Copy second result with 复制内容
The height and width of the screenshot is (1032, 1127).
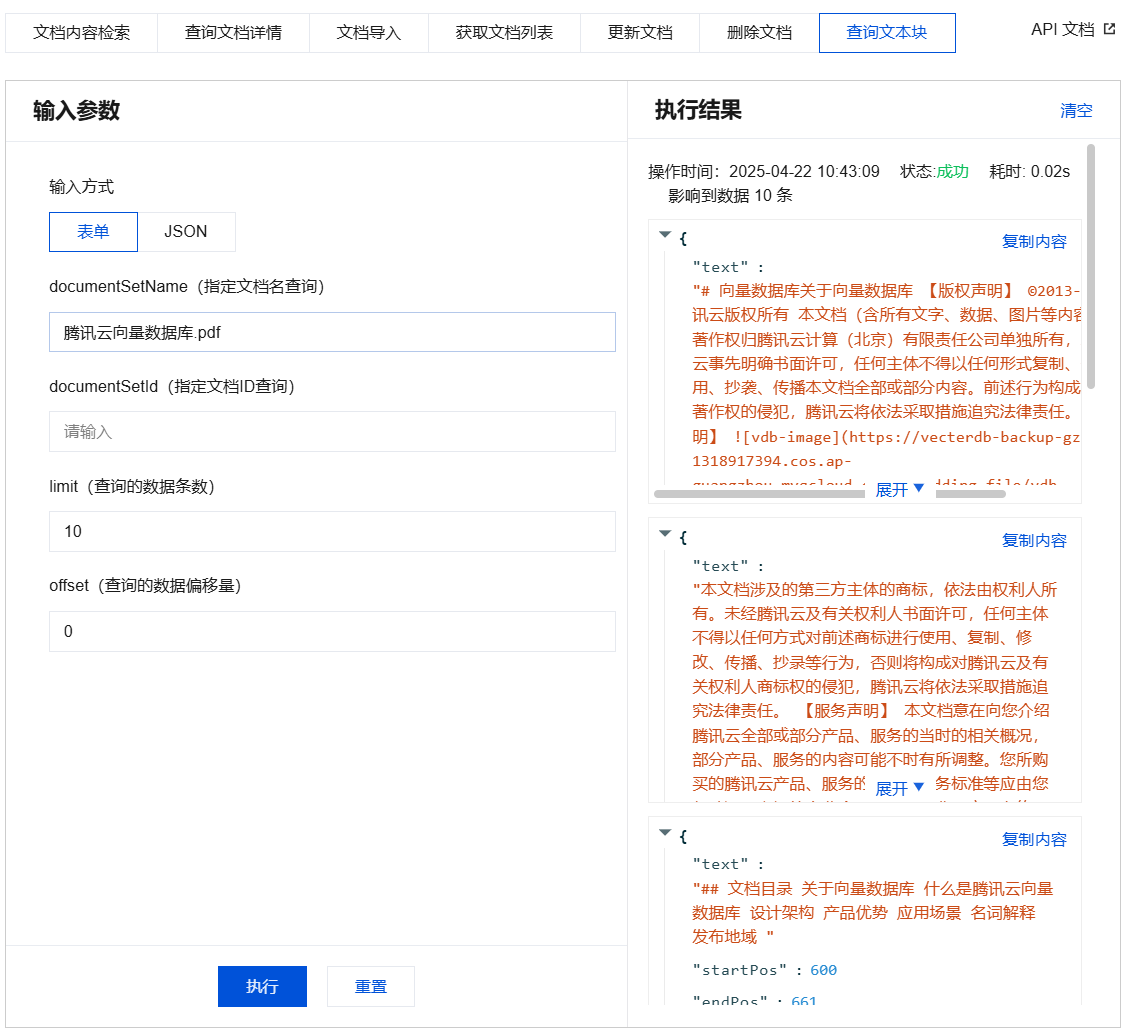click(1034, 540)
